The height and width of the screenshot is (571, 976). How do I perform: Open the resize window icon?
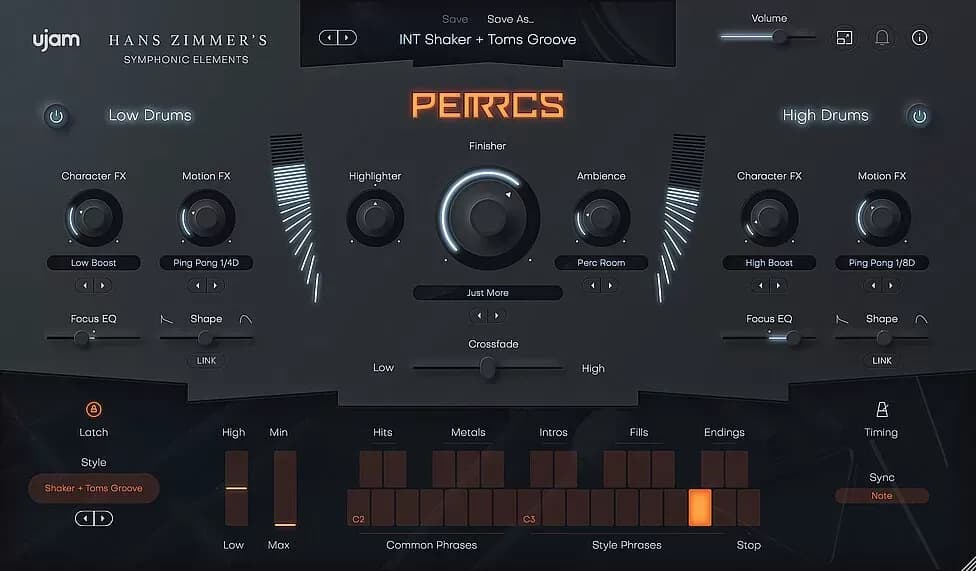tap(844, 37)
